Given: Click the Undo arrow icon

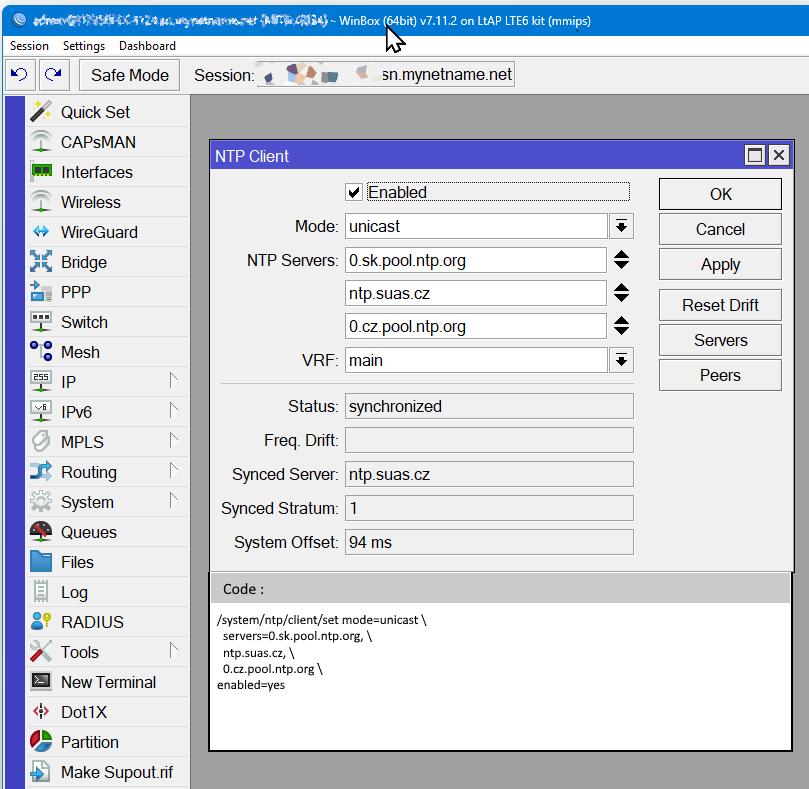Looking at the screenshot, I should 20,75.
